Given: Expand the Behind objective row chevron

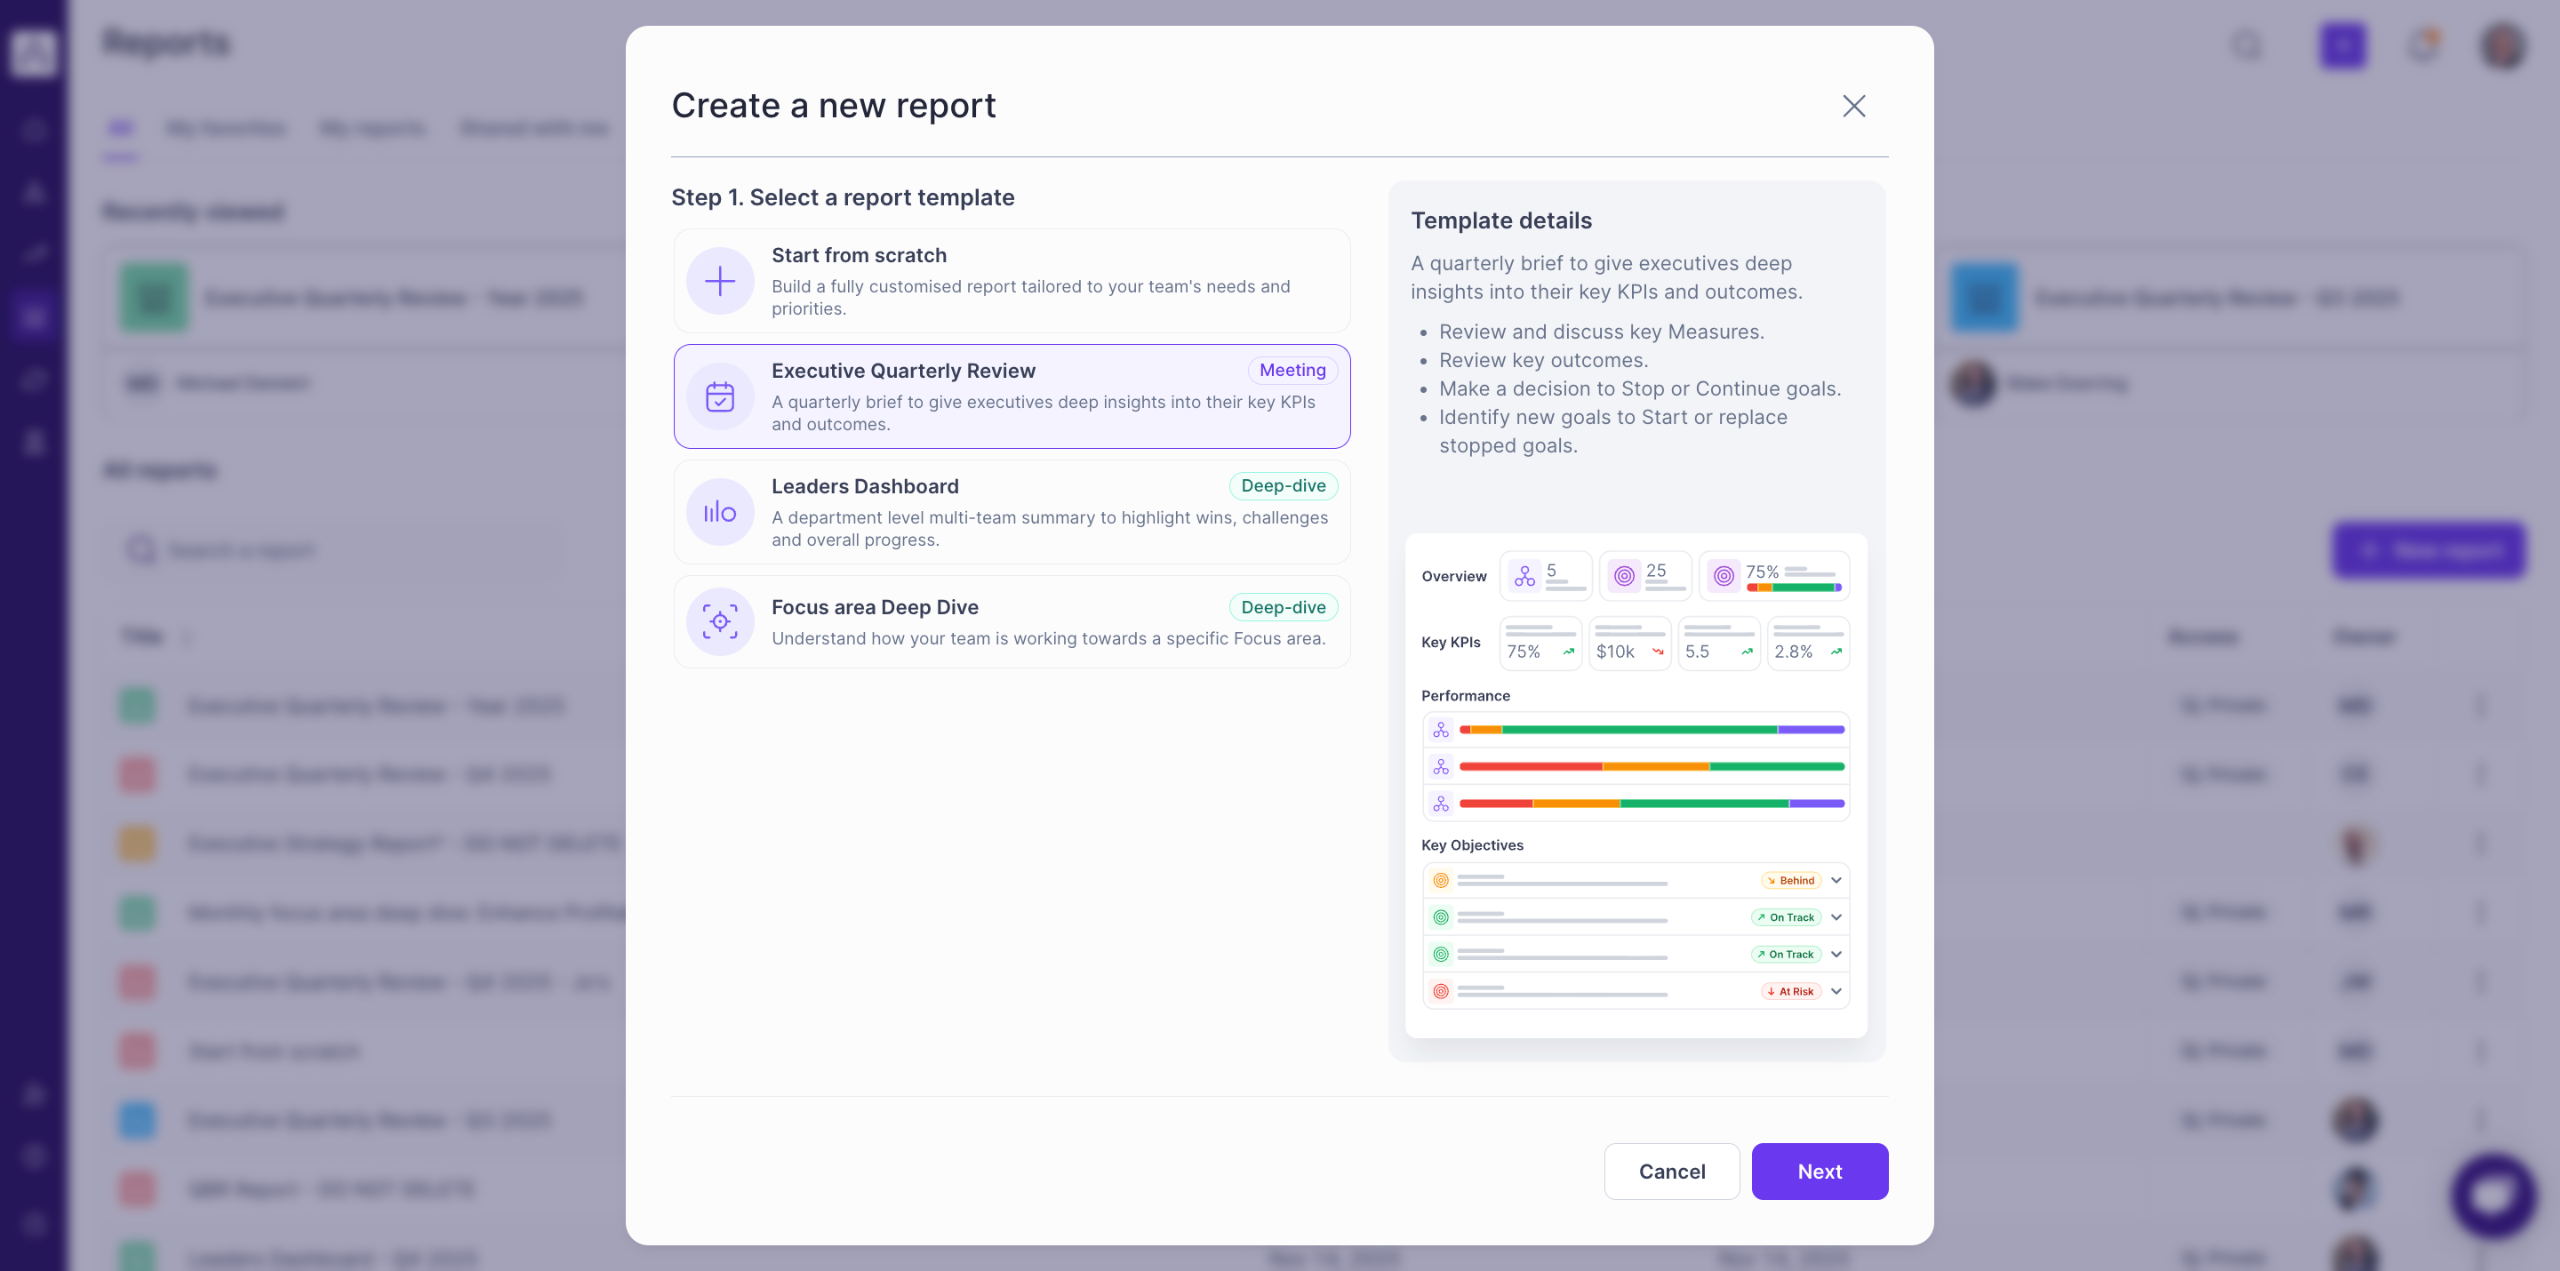Looking at the screenshot, I should [1836, 880].
